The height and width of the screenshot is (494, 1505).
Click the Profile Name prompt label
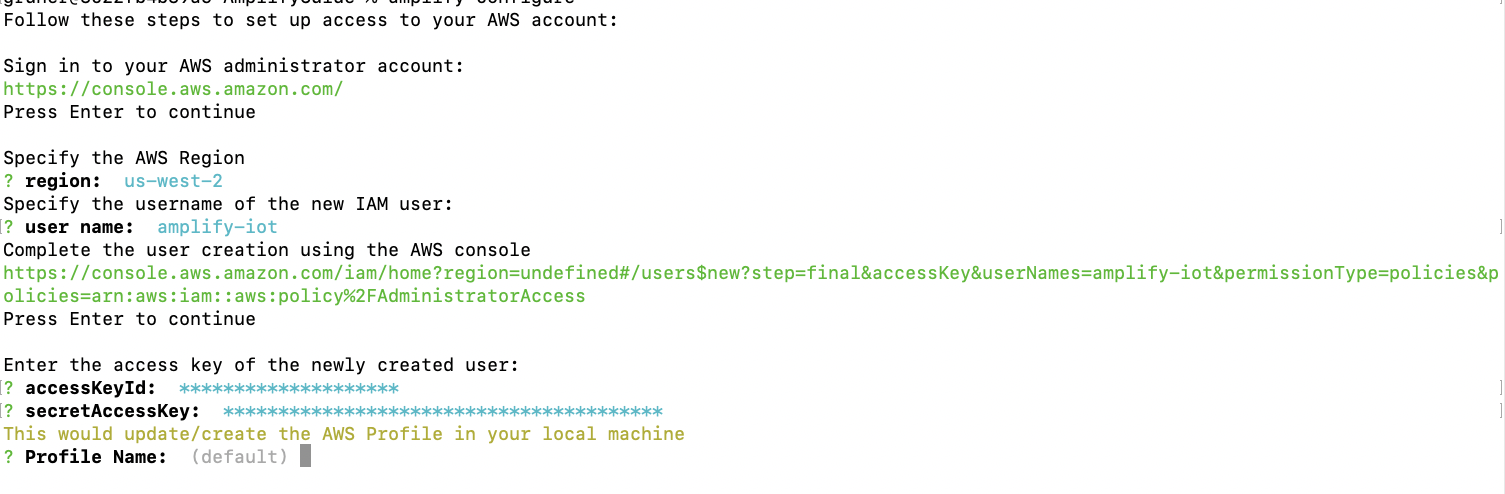pyautogui.click(x=96, y=457)
